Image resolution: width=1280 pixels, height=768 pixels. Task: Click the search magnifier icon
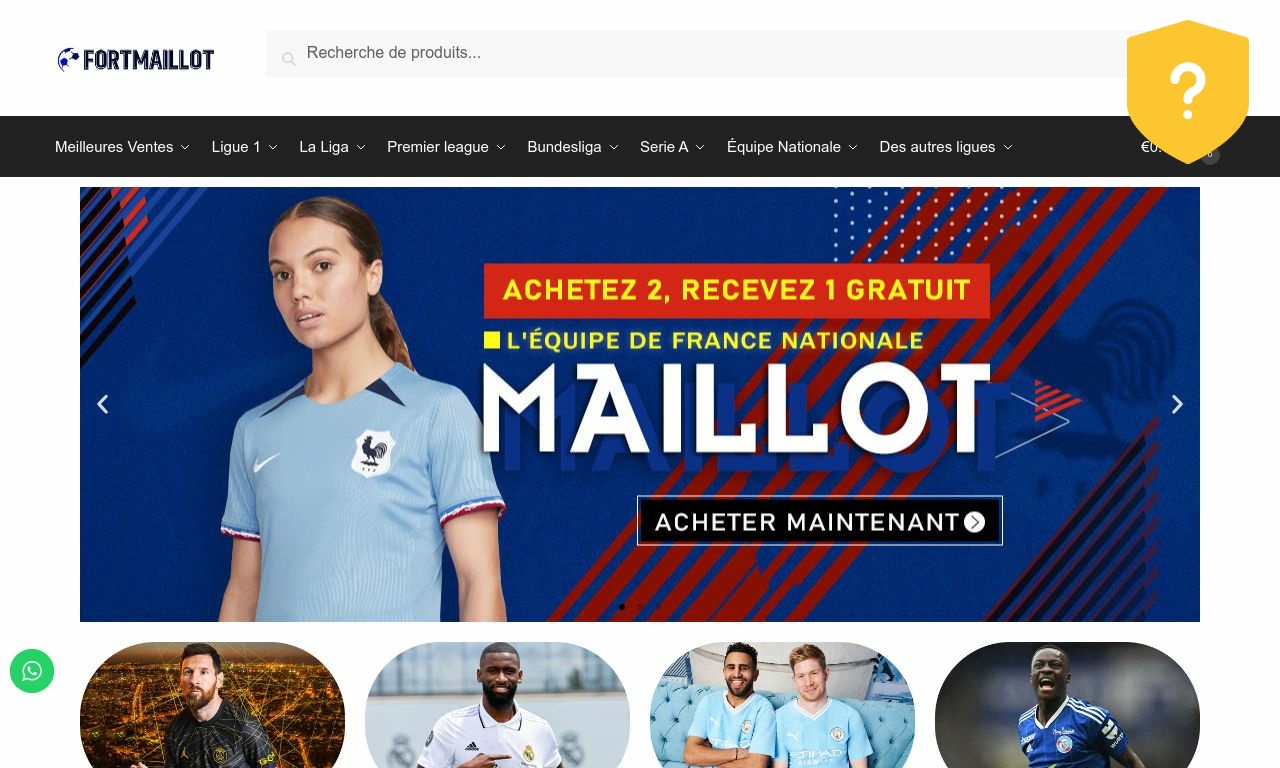click(x=288, y=59)
